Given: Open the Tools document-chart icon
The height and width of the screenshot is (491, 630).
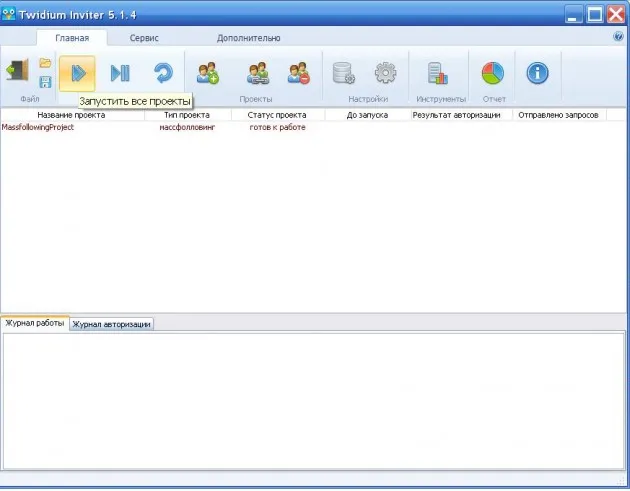Looking at the screenshot, I should 438,73.
